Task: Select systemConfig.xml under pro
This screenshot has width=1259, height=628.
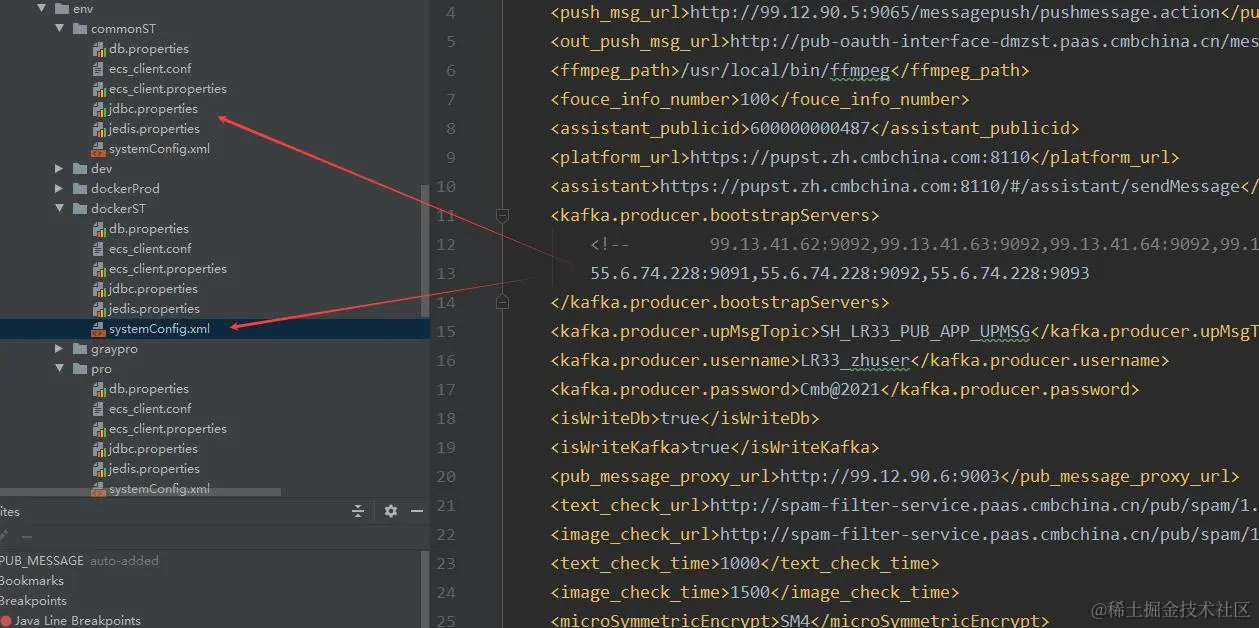Action: tap(159, 489)
